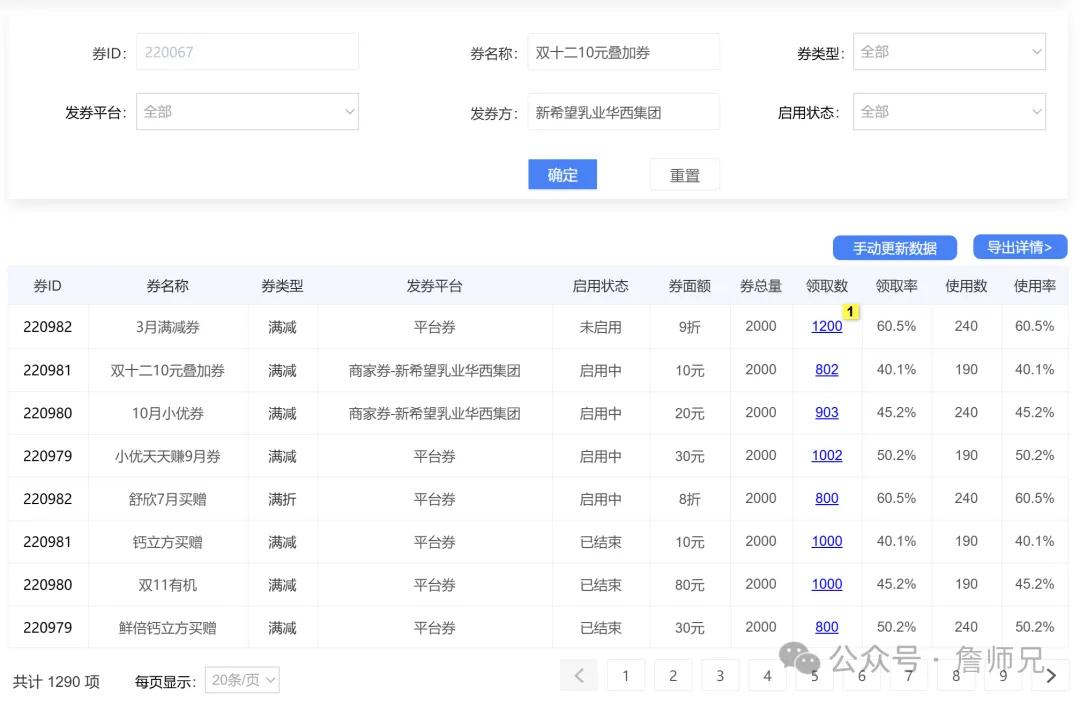This screenshot has width=1080, height=703.
Task: Jump to pagination page 9
Action: click(x=1002, y=675)
